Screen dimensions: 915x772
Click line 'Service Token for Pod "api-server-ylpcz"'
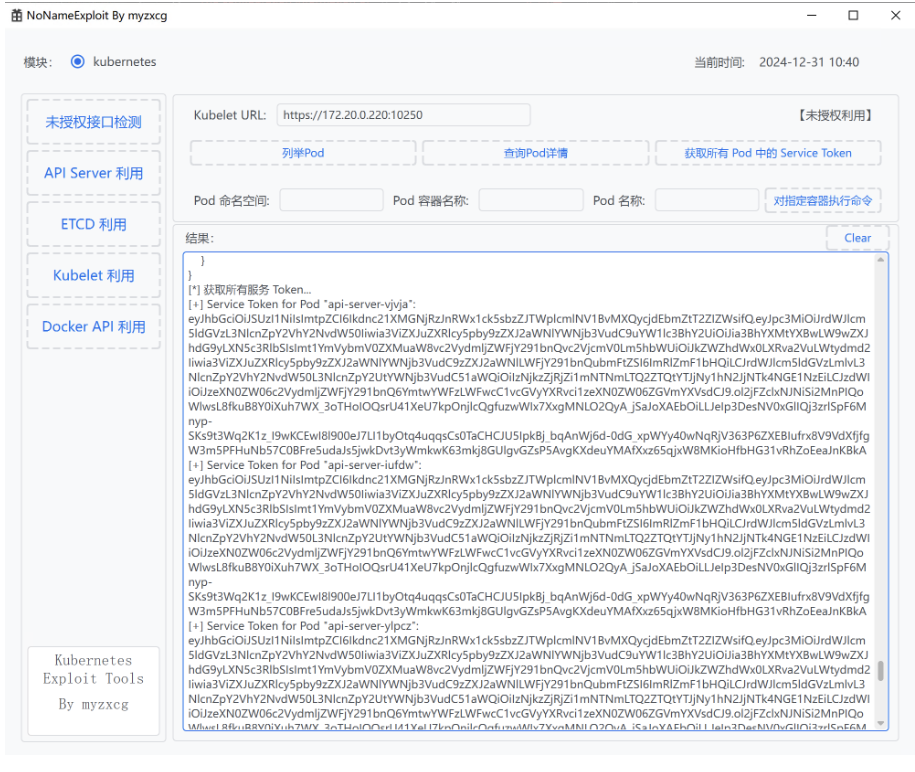tap(303, 626)
